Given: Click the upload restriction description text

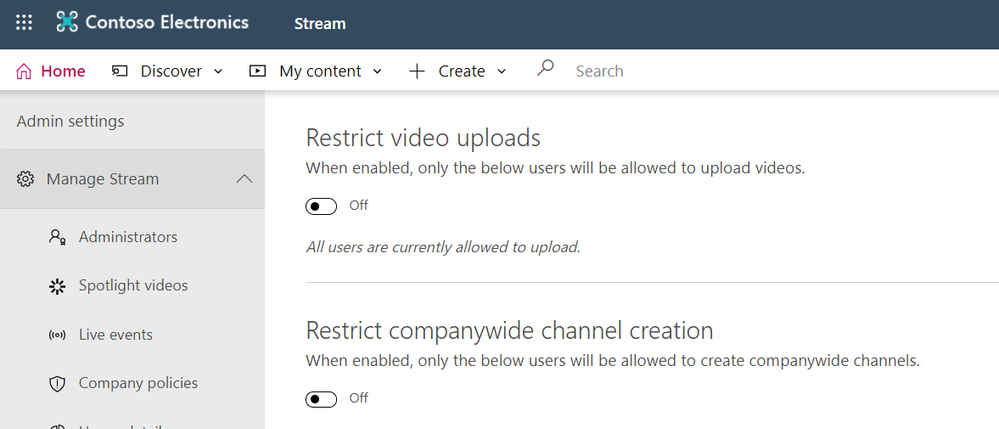Looking at the screenshot, I should point(556,168).
